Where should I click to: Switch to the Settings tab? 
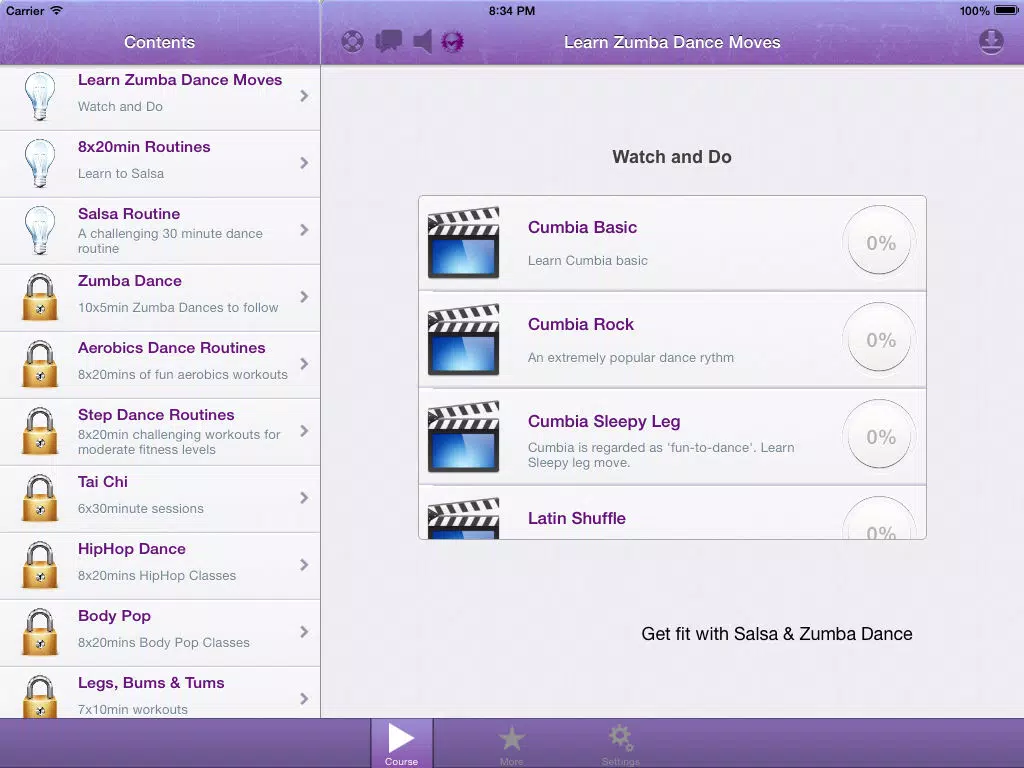[620, 743]
